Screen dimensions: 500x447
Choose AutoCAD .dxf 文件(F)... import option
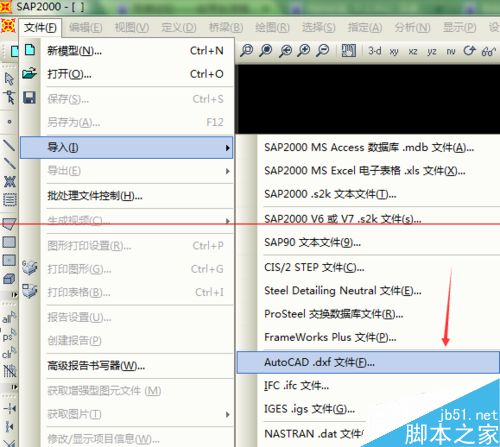click(368, 362)
